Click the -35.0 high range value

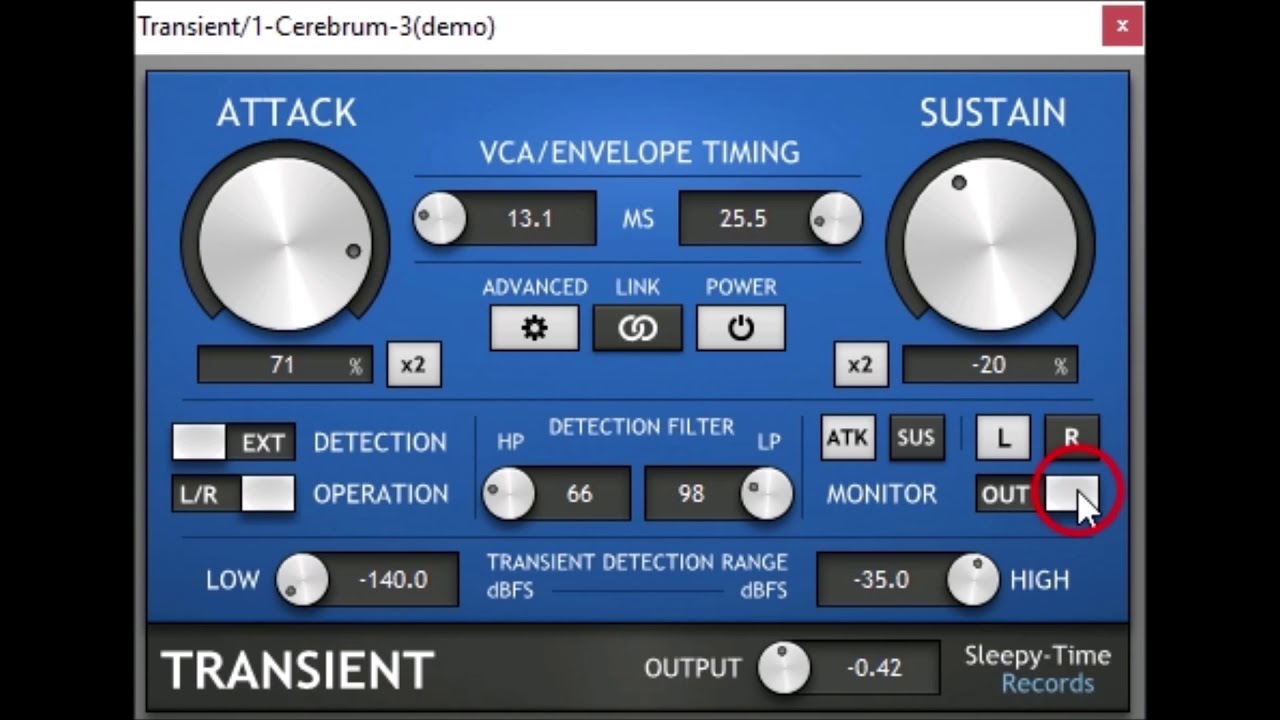(x=881, y=580)
